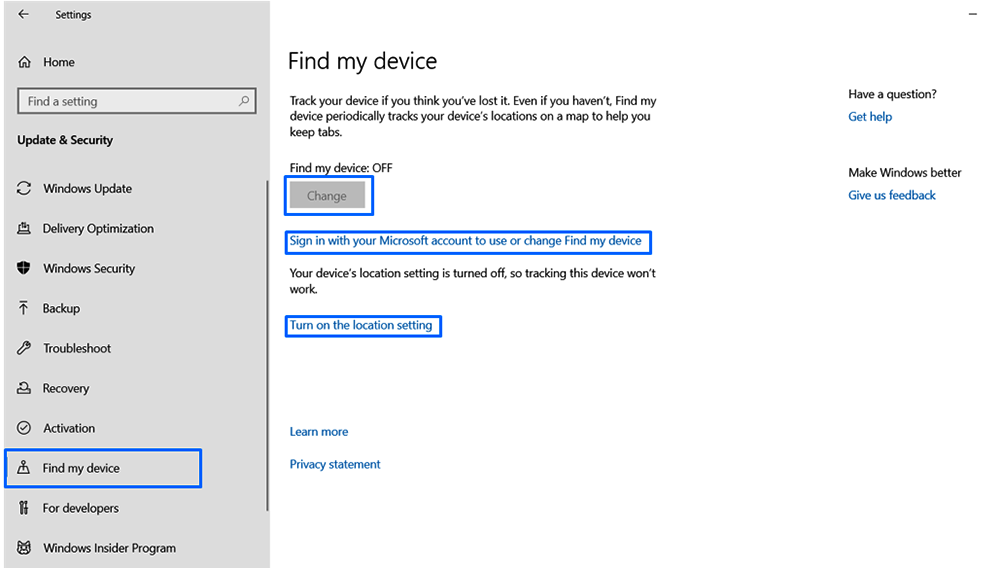1000x568 pixels.
Task: Select Find my device in sidebar
Action: [x=103, y=469]
